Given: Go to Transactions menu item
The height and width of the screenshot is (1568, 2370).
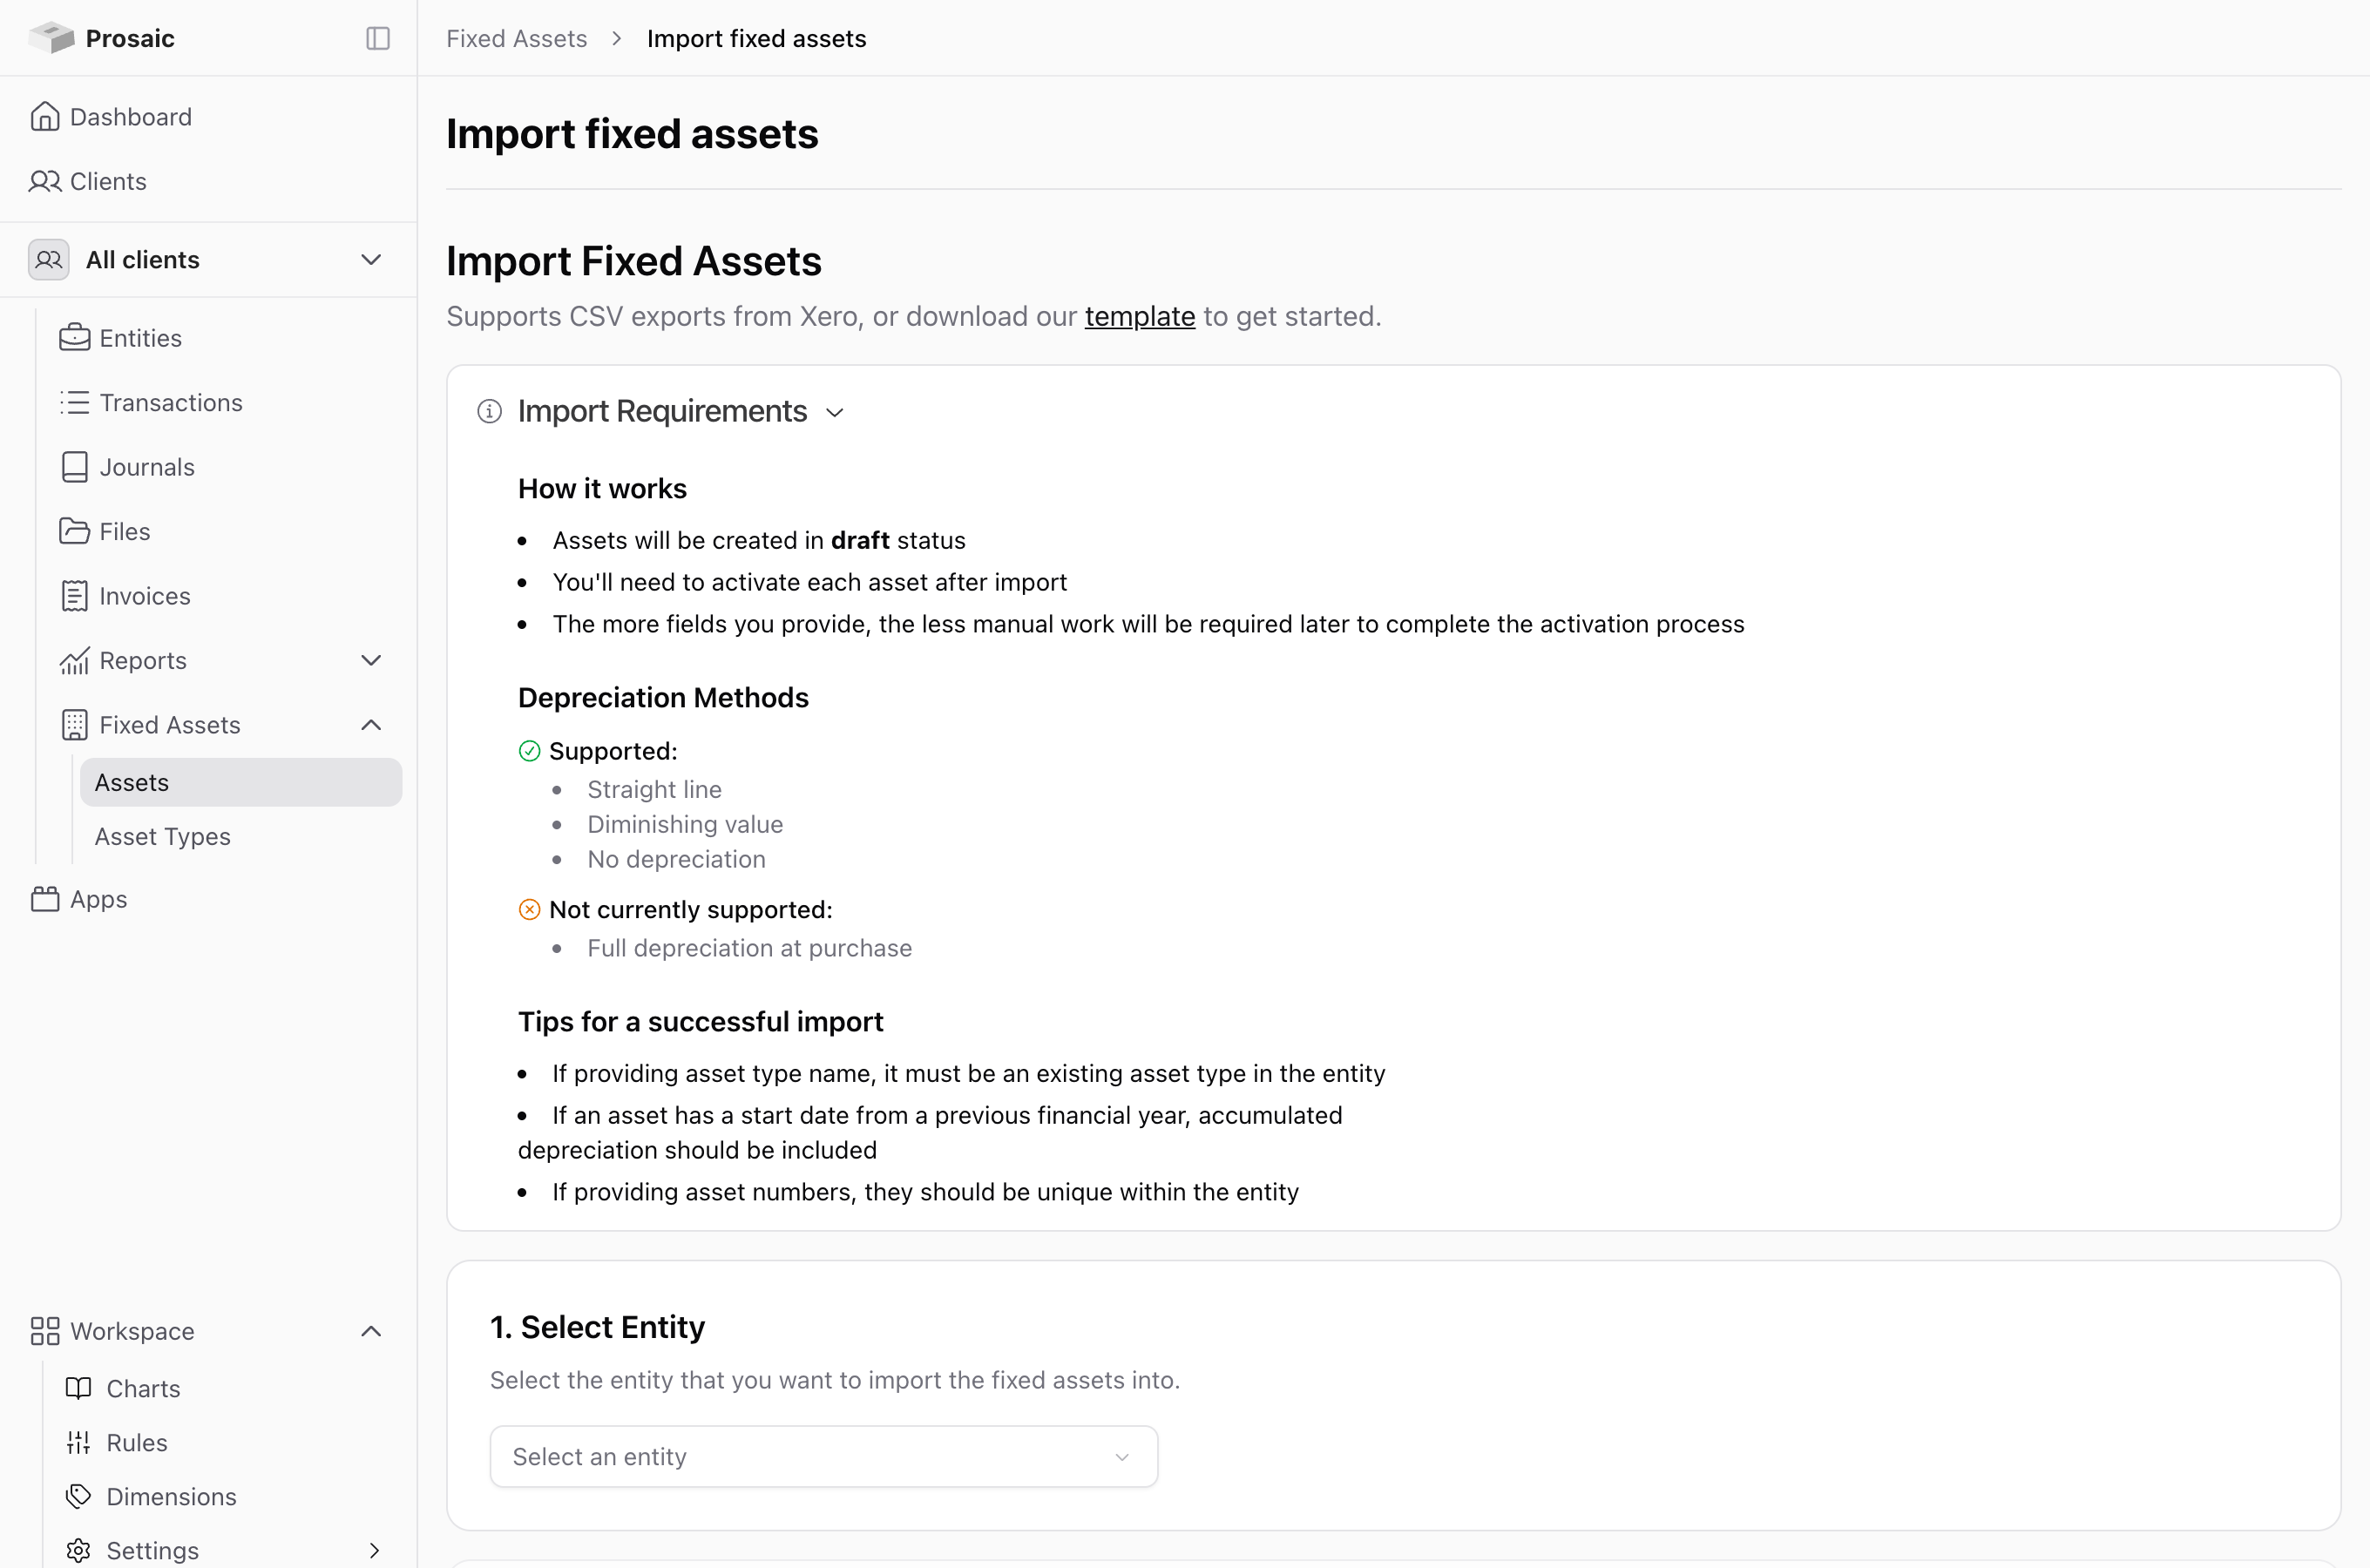Looking at the screenshot, I should click(171, 402).
